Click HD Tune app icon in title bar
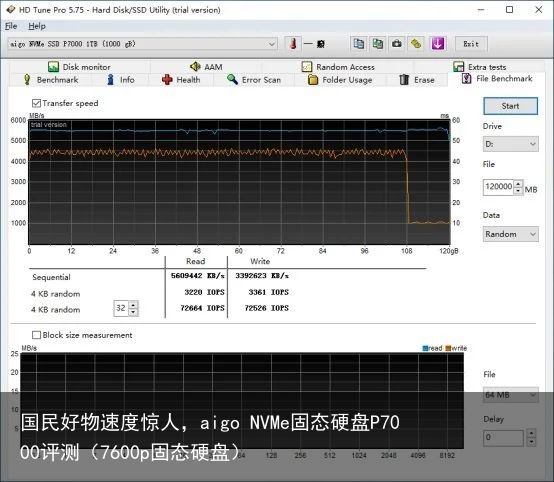 point(11,10)
